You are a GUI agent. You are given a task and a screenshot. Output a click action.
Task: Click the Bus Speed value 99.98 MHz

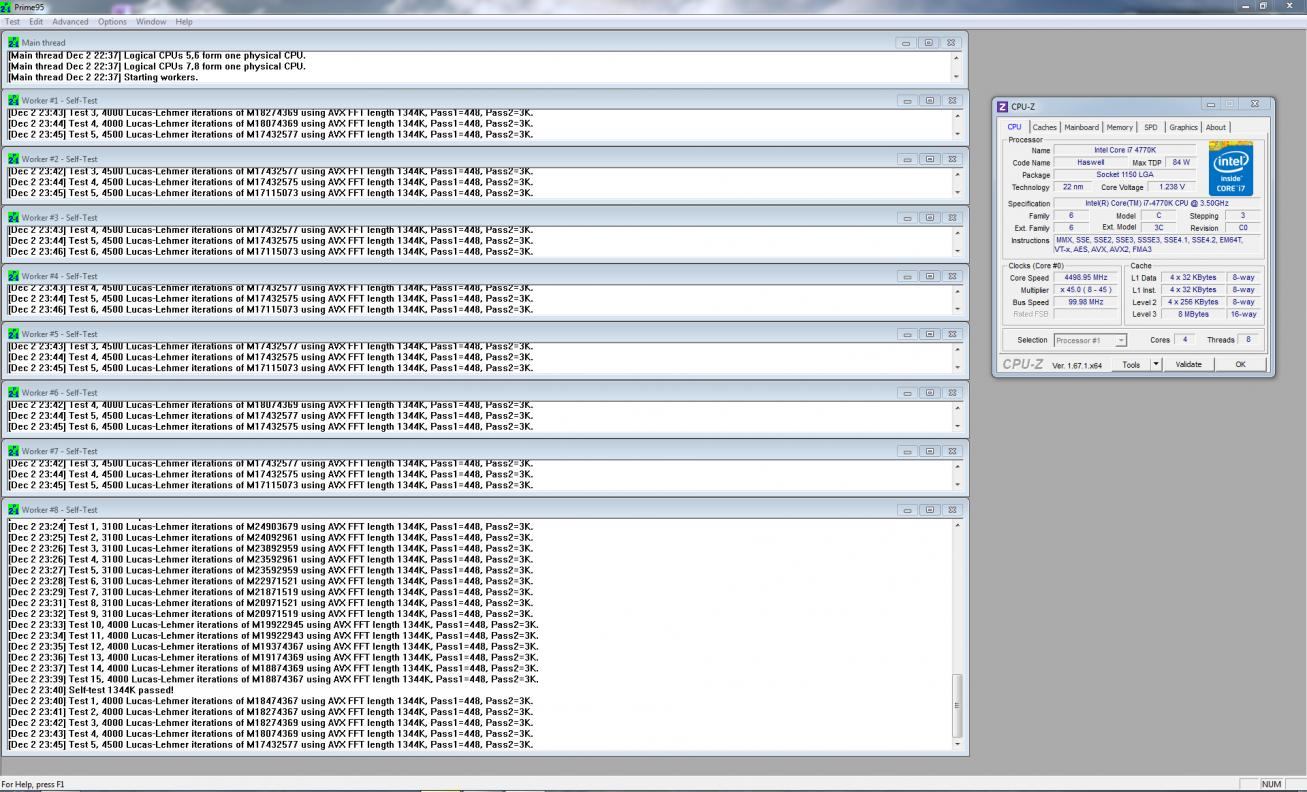(x=1086, y=302)
